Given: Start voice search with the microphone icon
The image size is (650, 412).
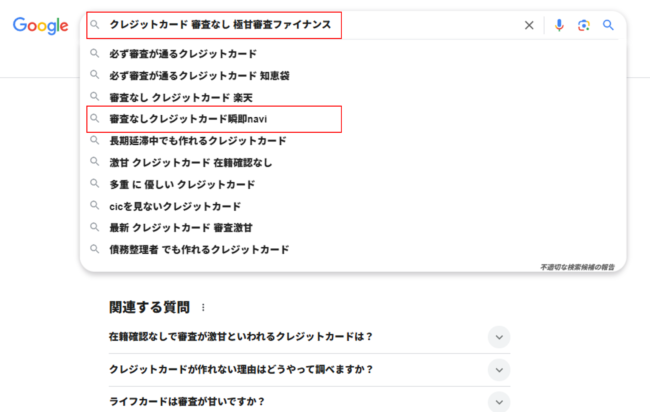Looking at the screenshot, I should [x=559, y=25].
